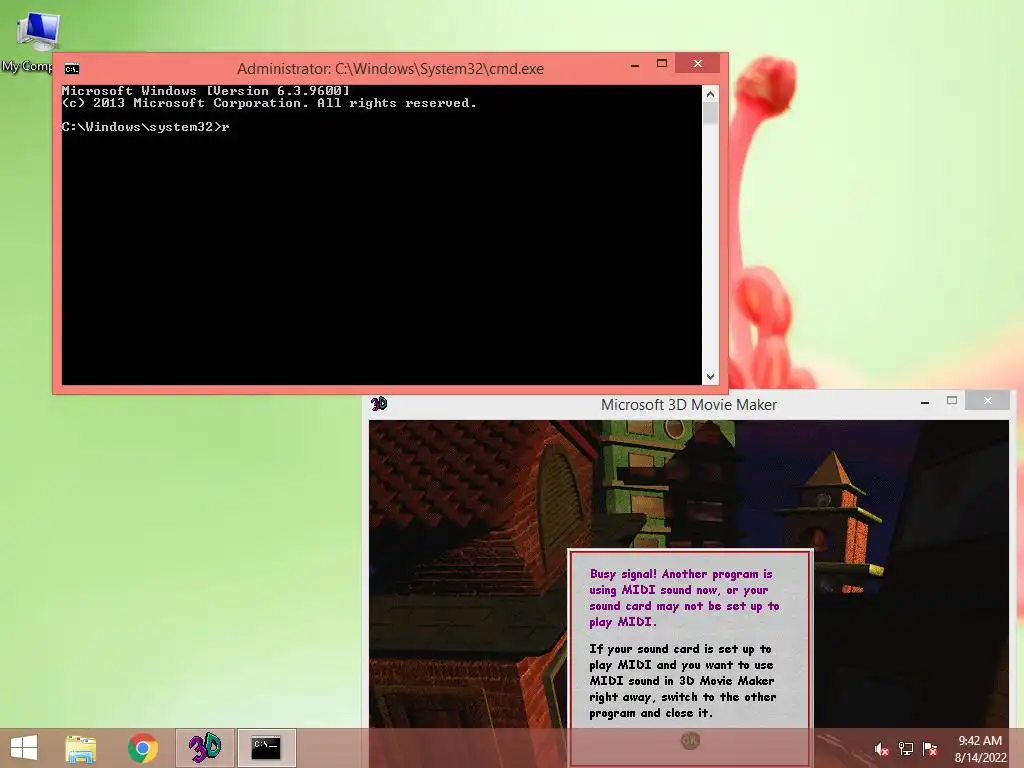
Task: Click the C:\Windows\system32> command prompt line
Action: click(x=146, y=127)
